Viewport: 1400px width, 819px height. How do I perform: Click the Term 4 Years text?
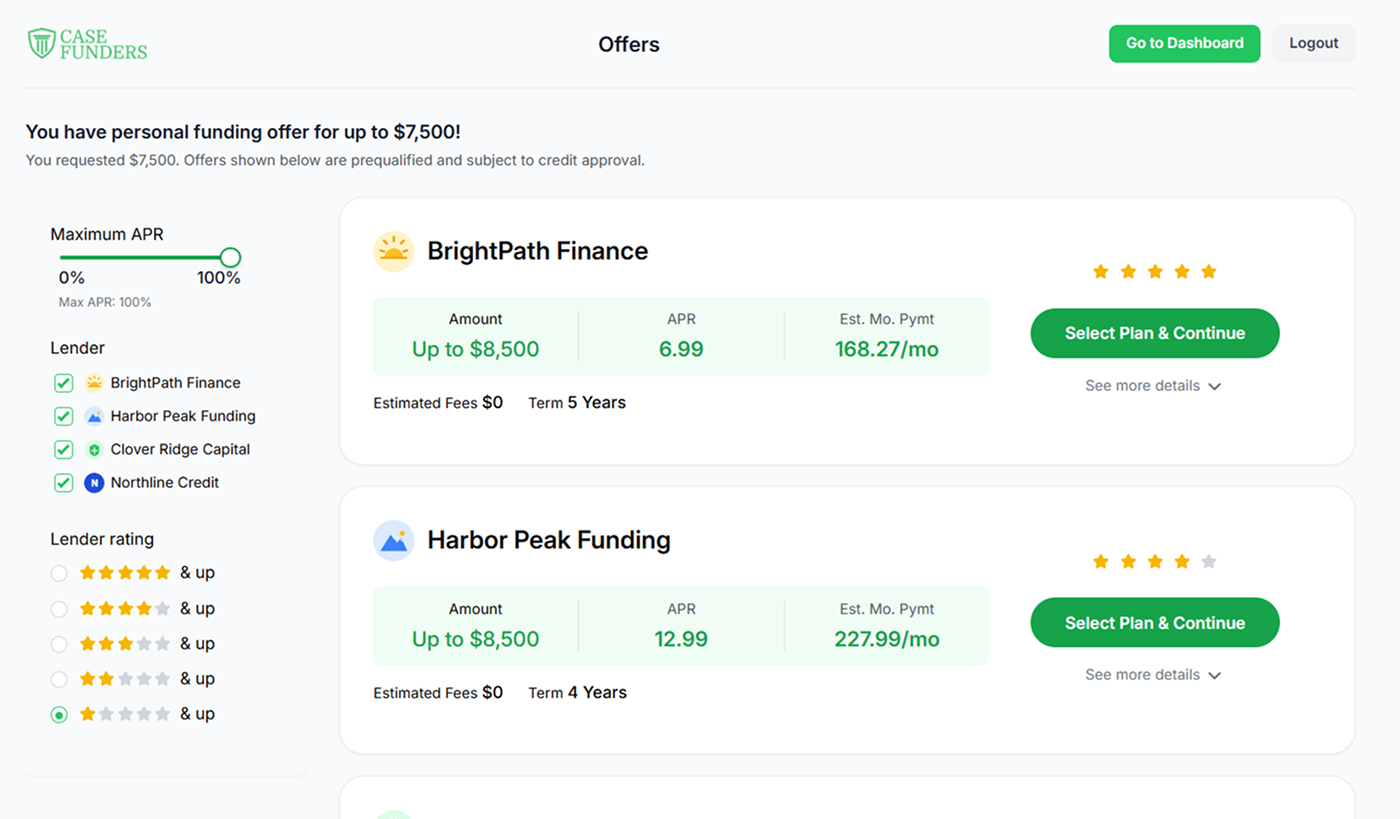pos(577,693)
